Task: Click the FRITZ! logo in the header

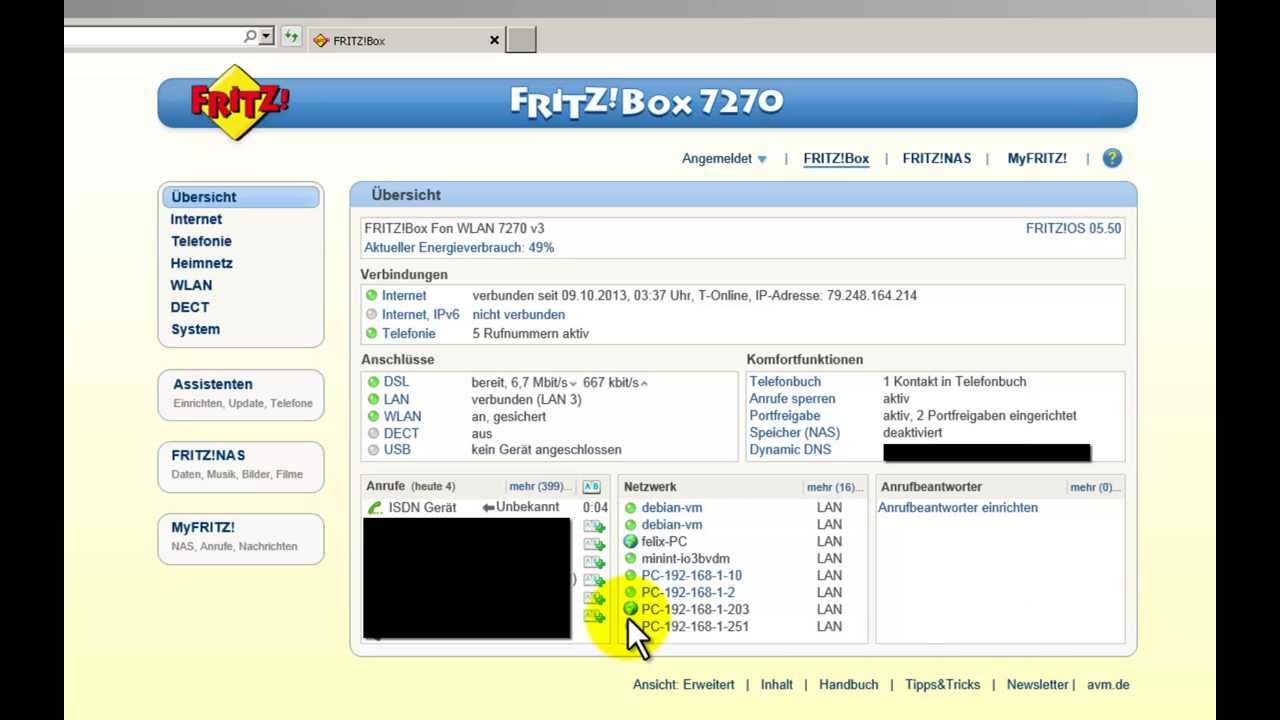Action: tap(239, 102)
